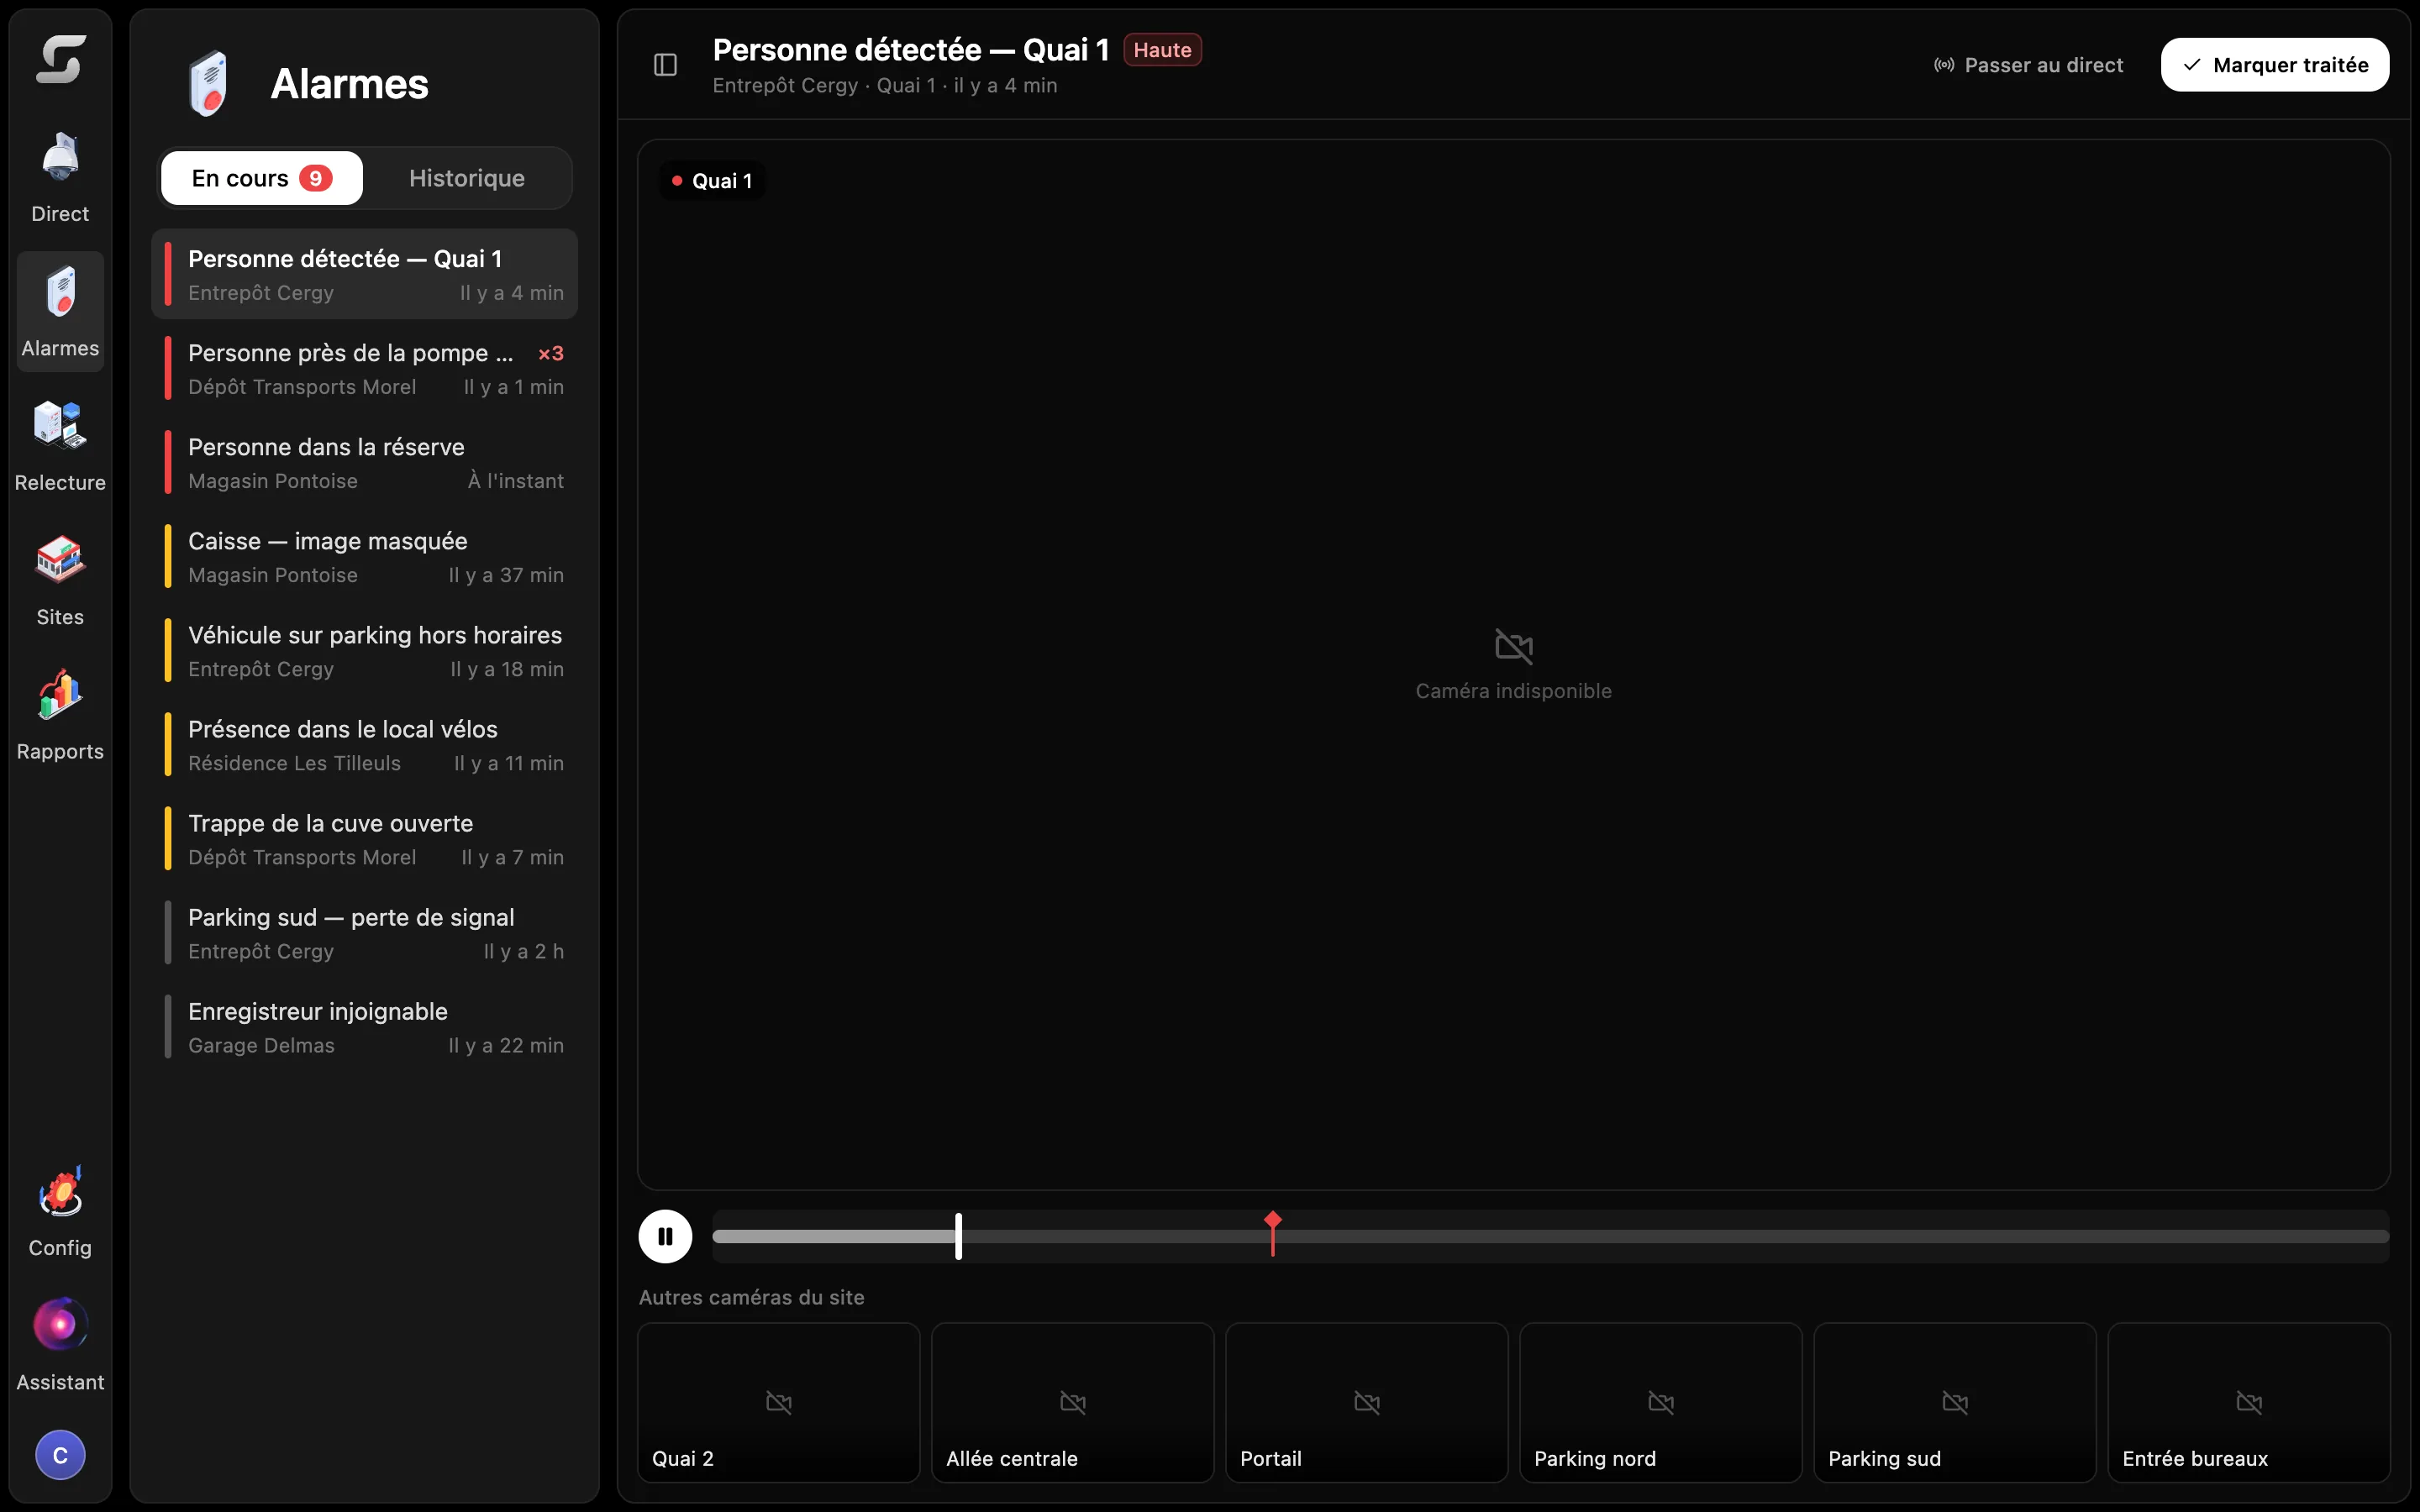The image size is (2420, 1512).
Task: Click the Quai 1 live label on video
Action: coord(712,181)
